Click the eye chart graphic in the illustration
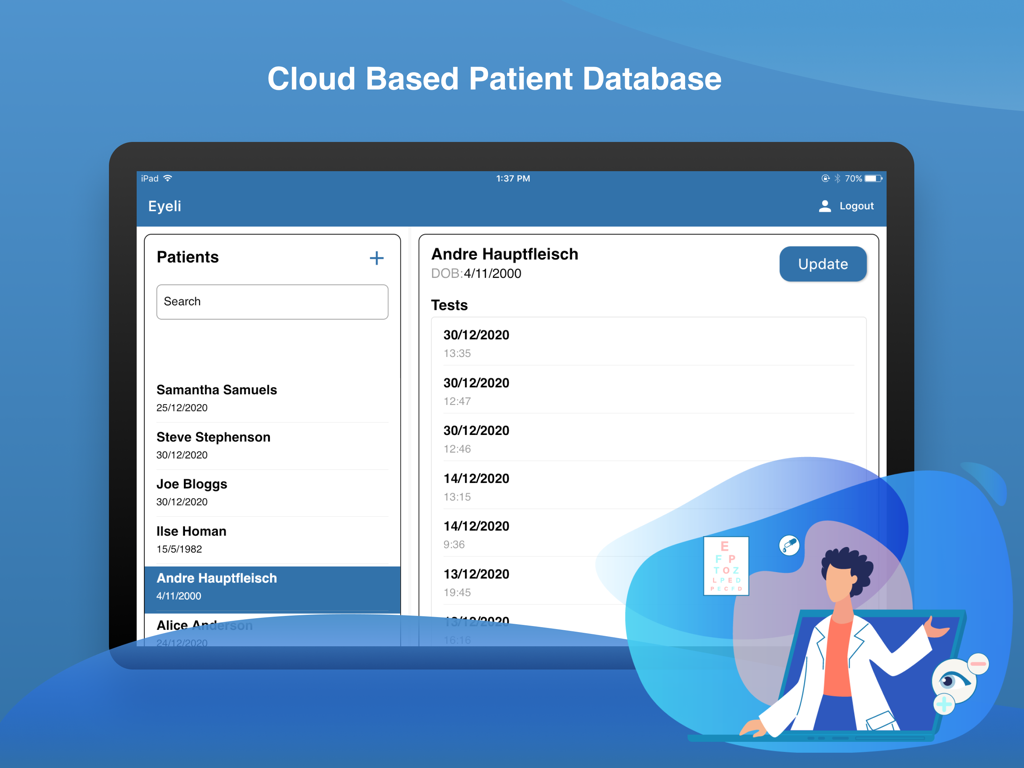This screenshot has width=1024, height=768. (726, 566)
